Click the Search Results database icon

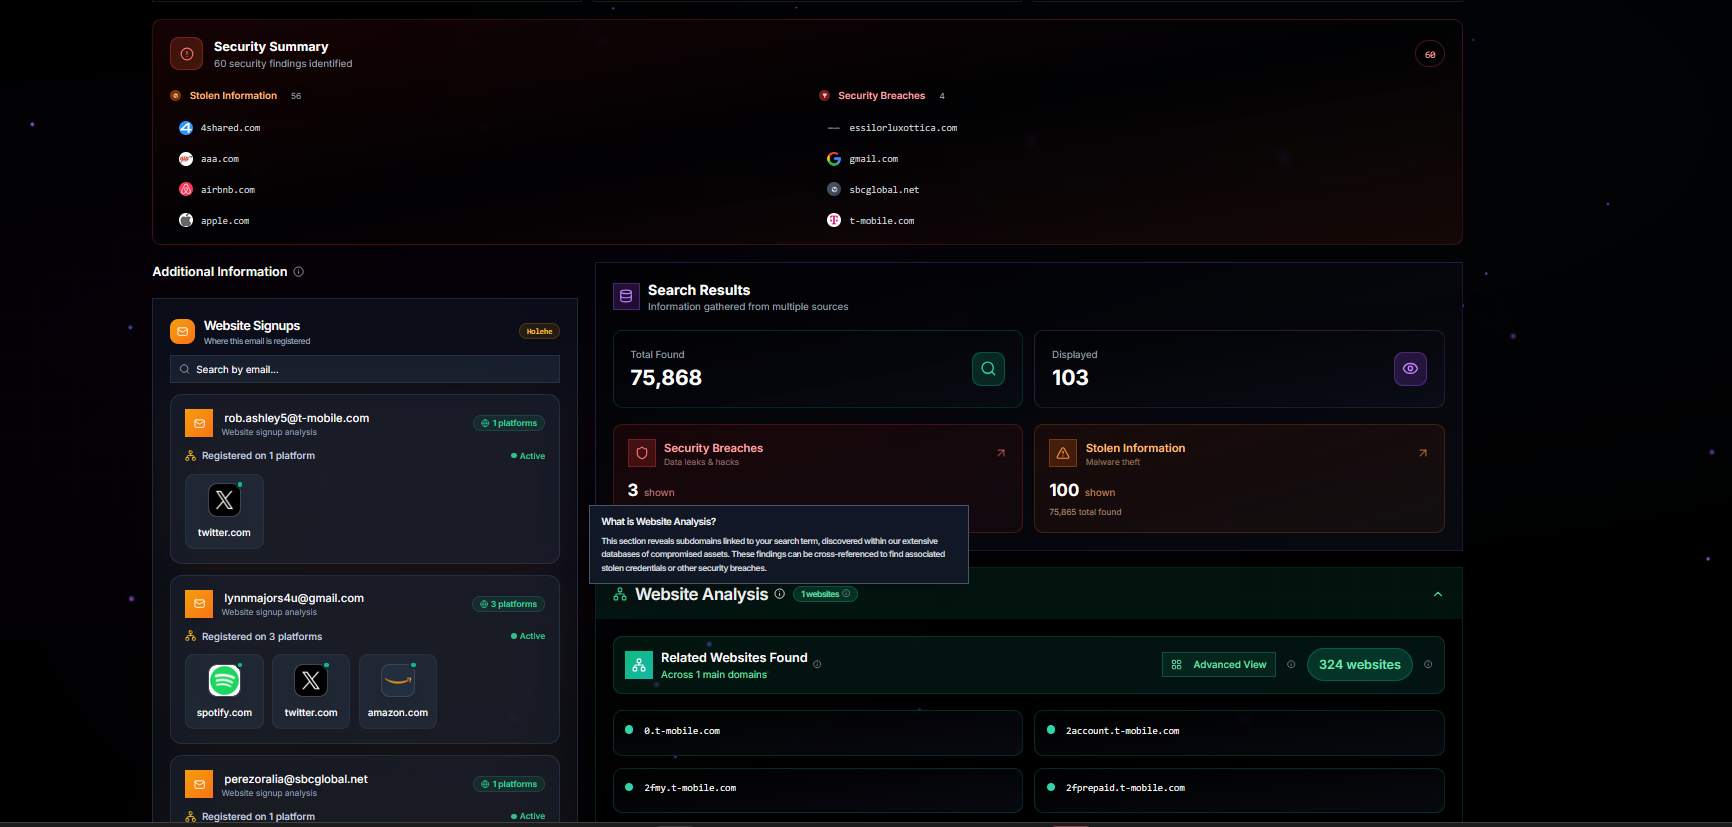point(626,296)
